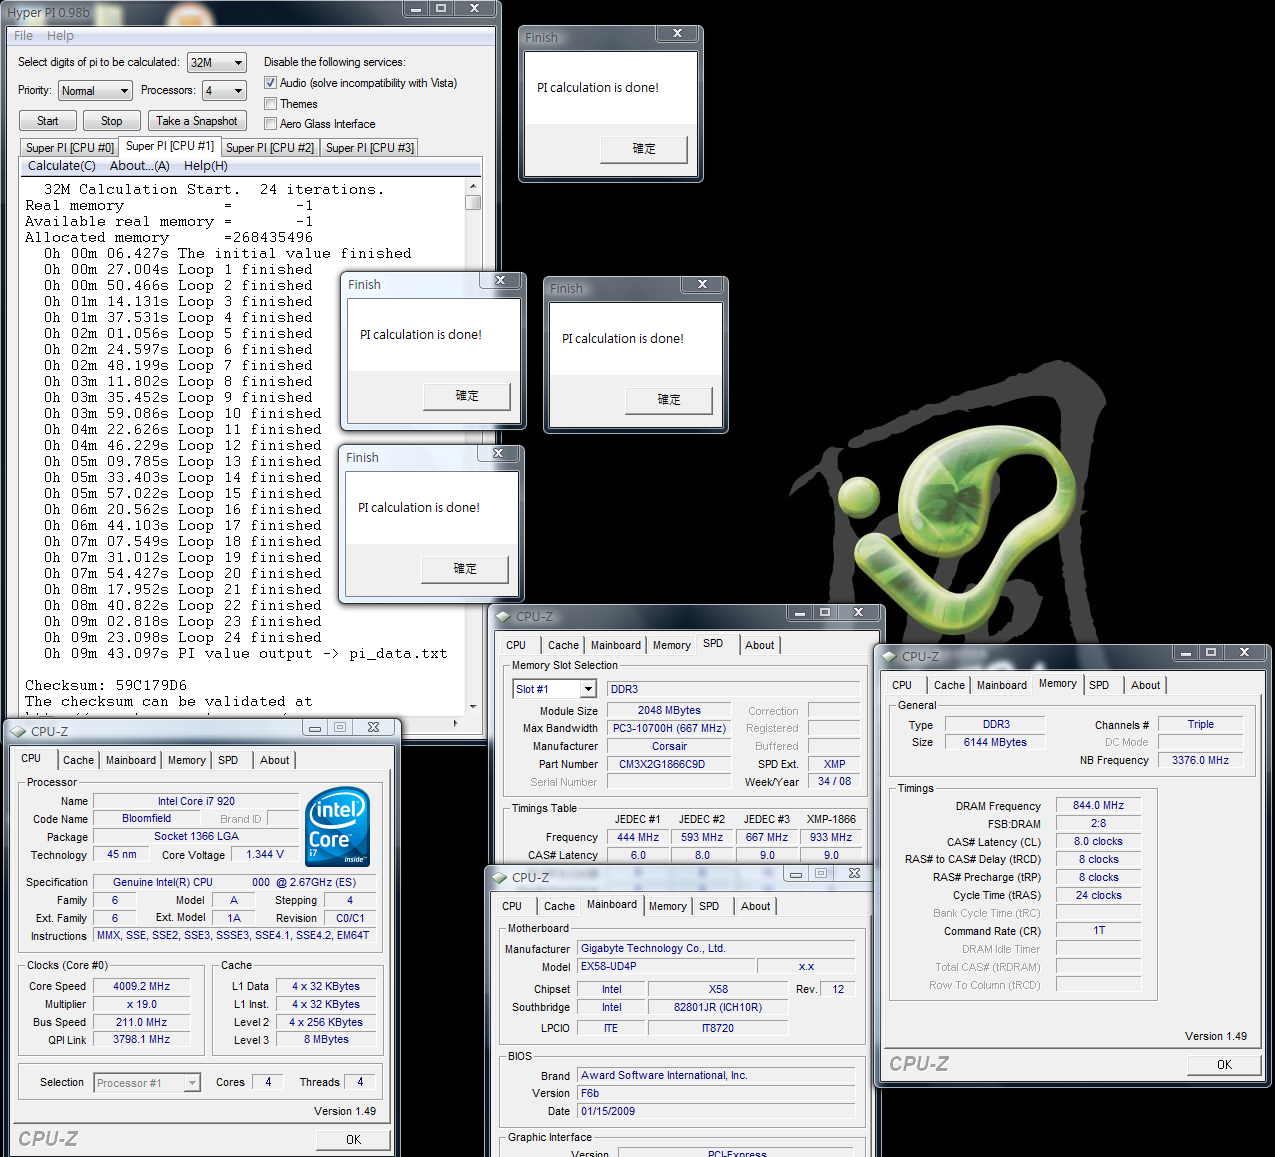Screen dimensions: 1275x1157
Task: Click the CPU-Z icon in Mainboard window title
Action: coord(500,877)
